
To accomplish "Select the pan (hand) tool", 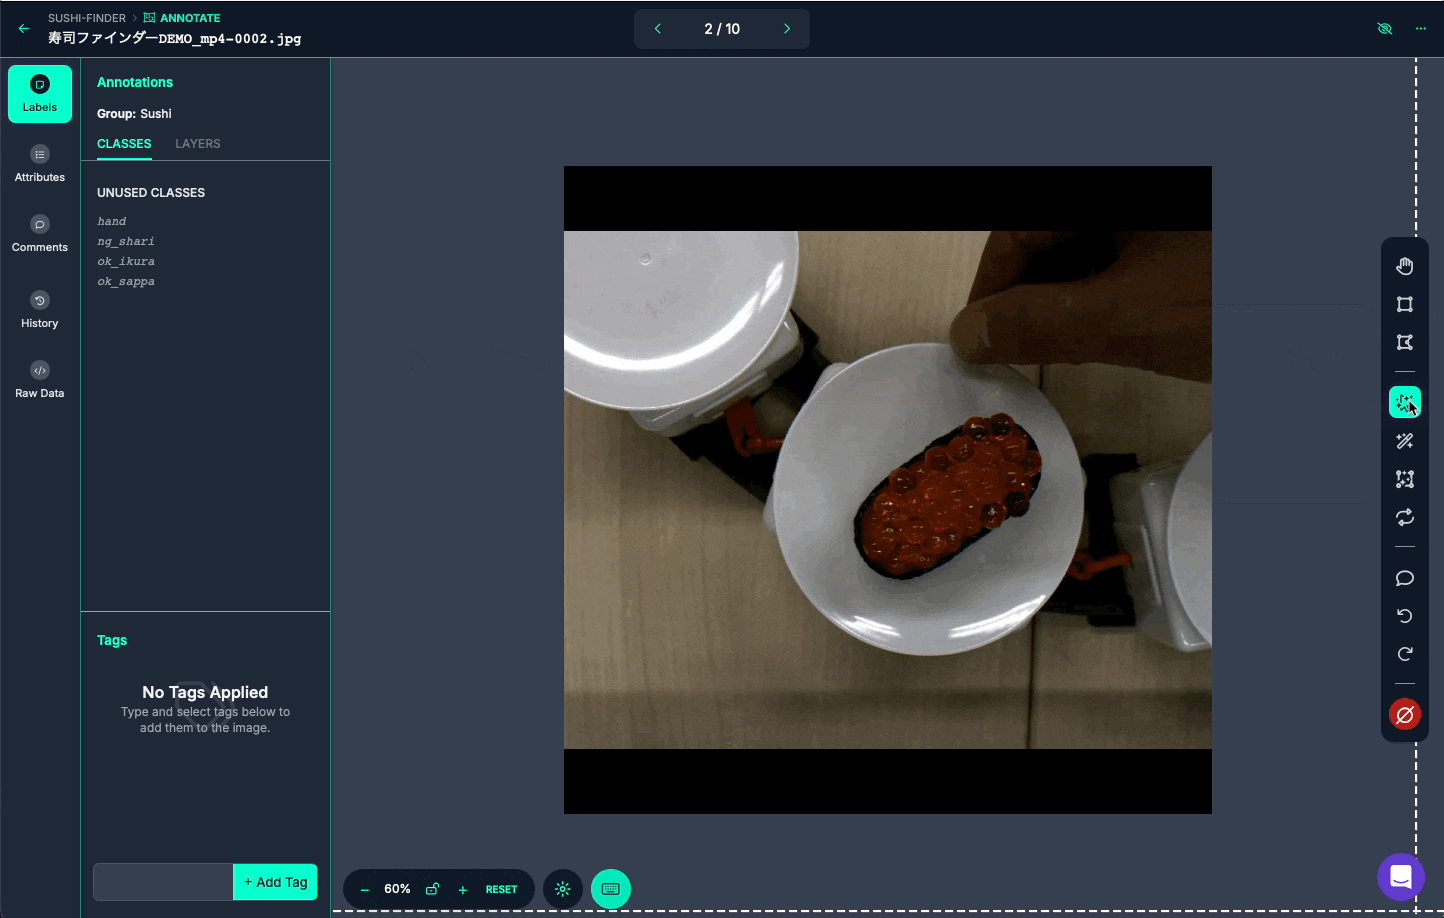I will [x=1404, y=265].
